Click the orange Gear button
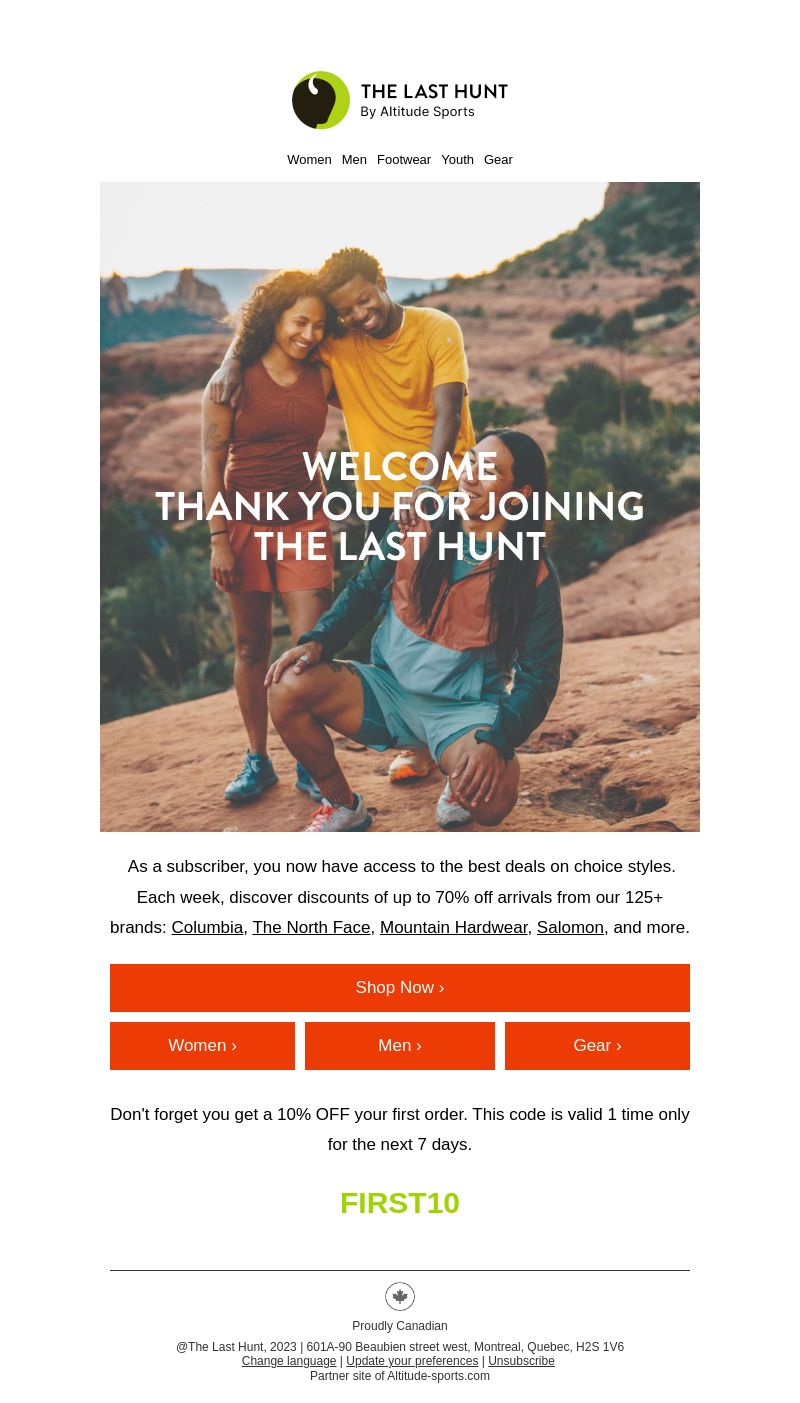The image size is (800, 1403). click(597, 1046)
